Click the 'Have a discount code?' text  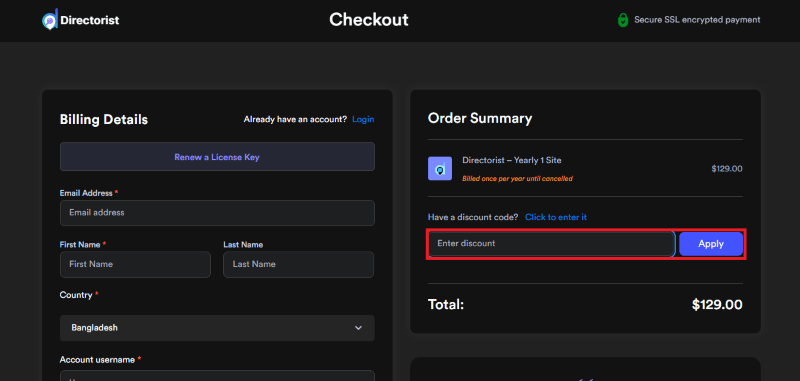[x=473, y=217]
